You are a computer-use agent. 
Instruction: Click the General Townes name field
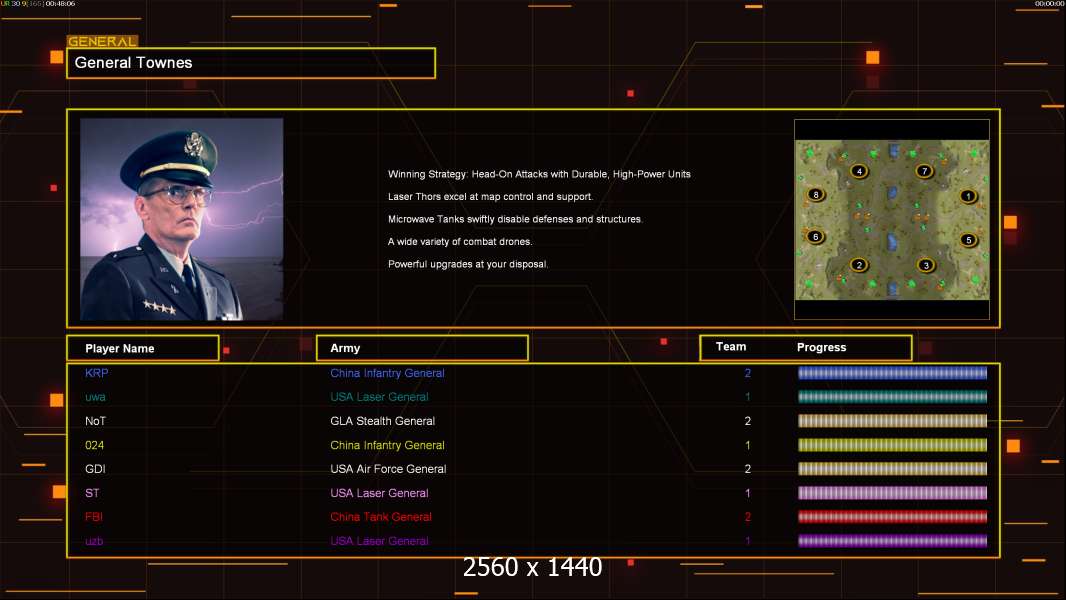point(251,63)
